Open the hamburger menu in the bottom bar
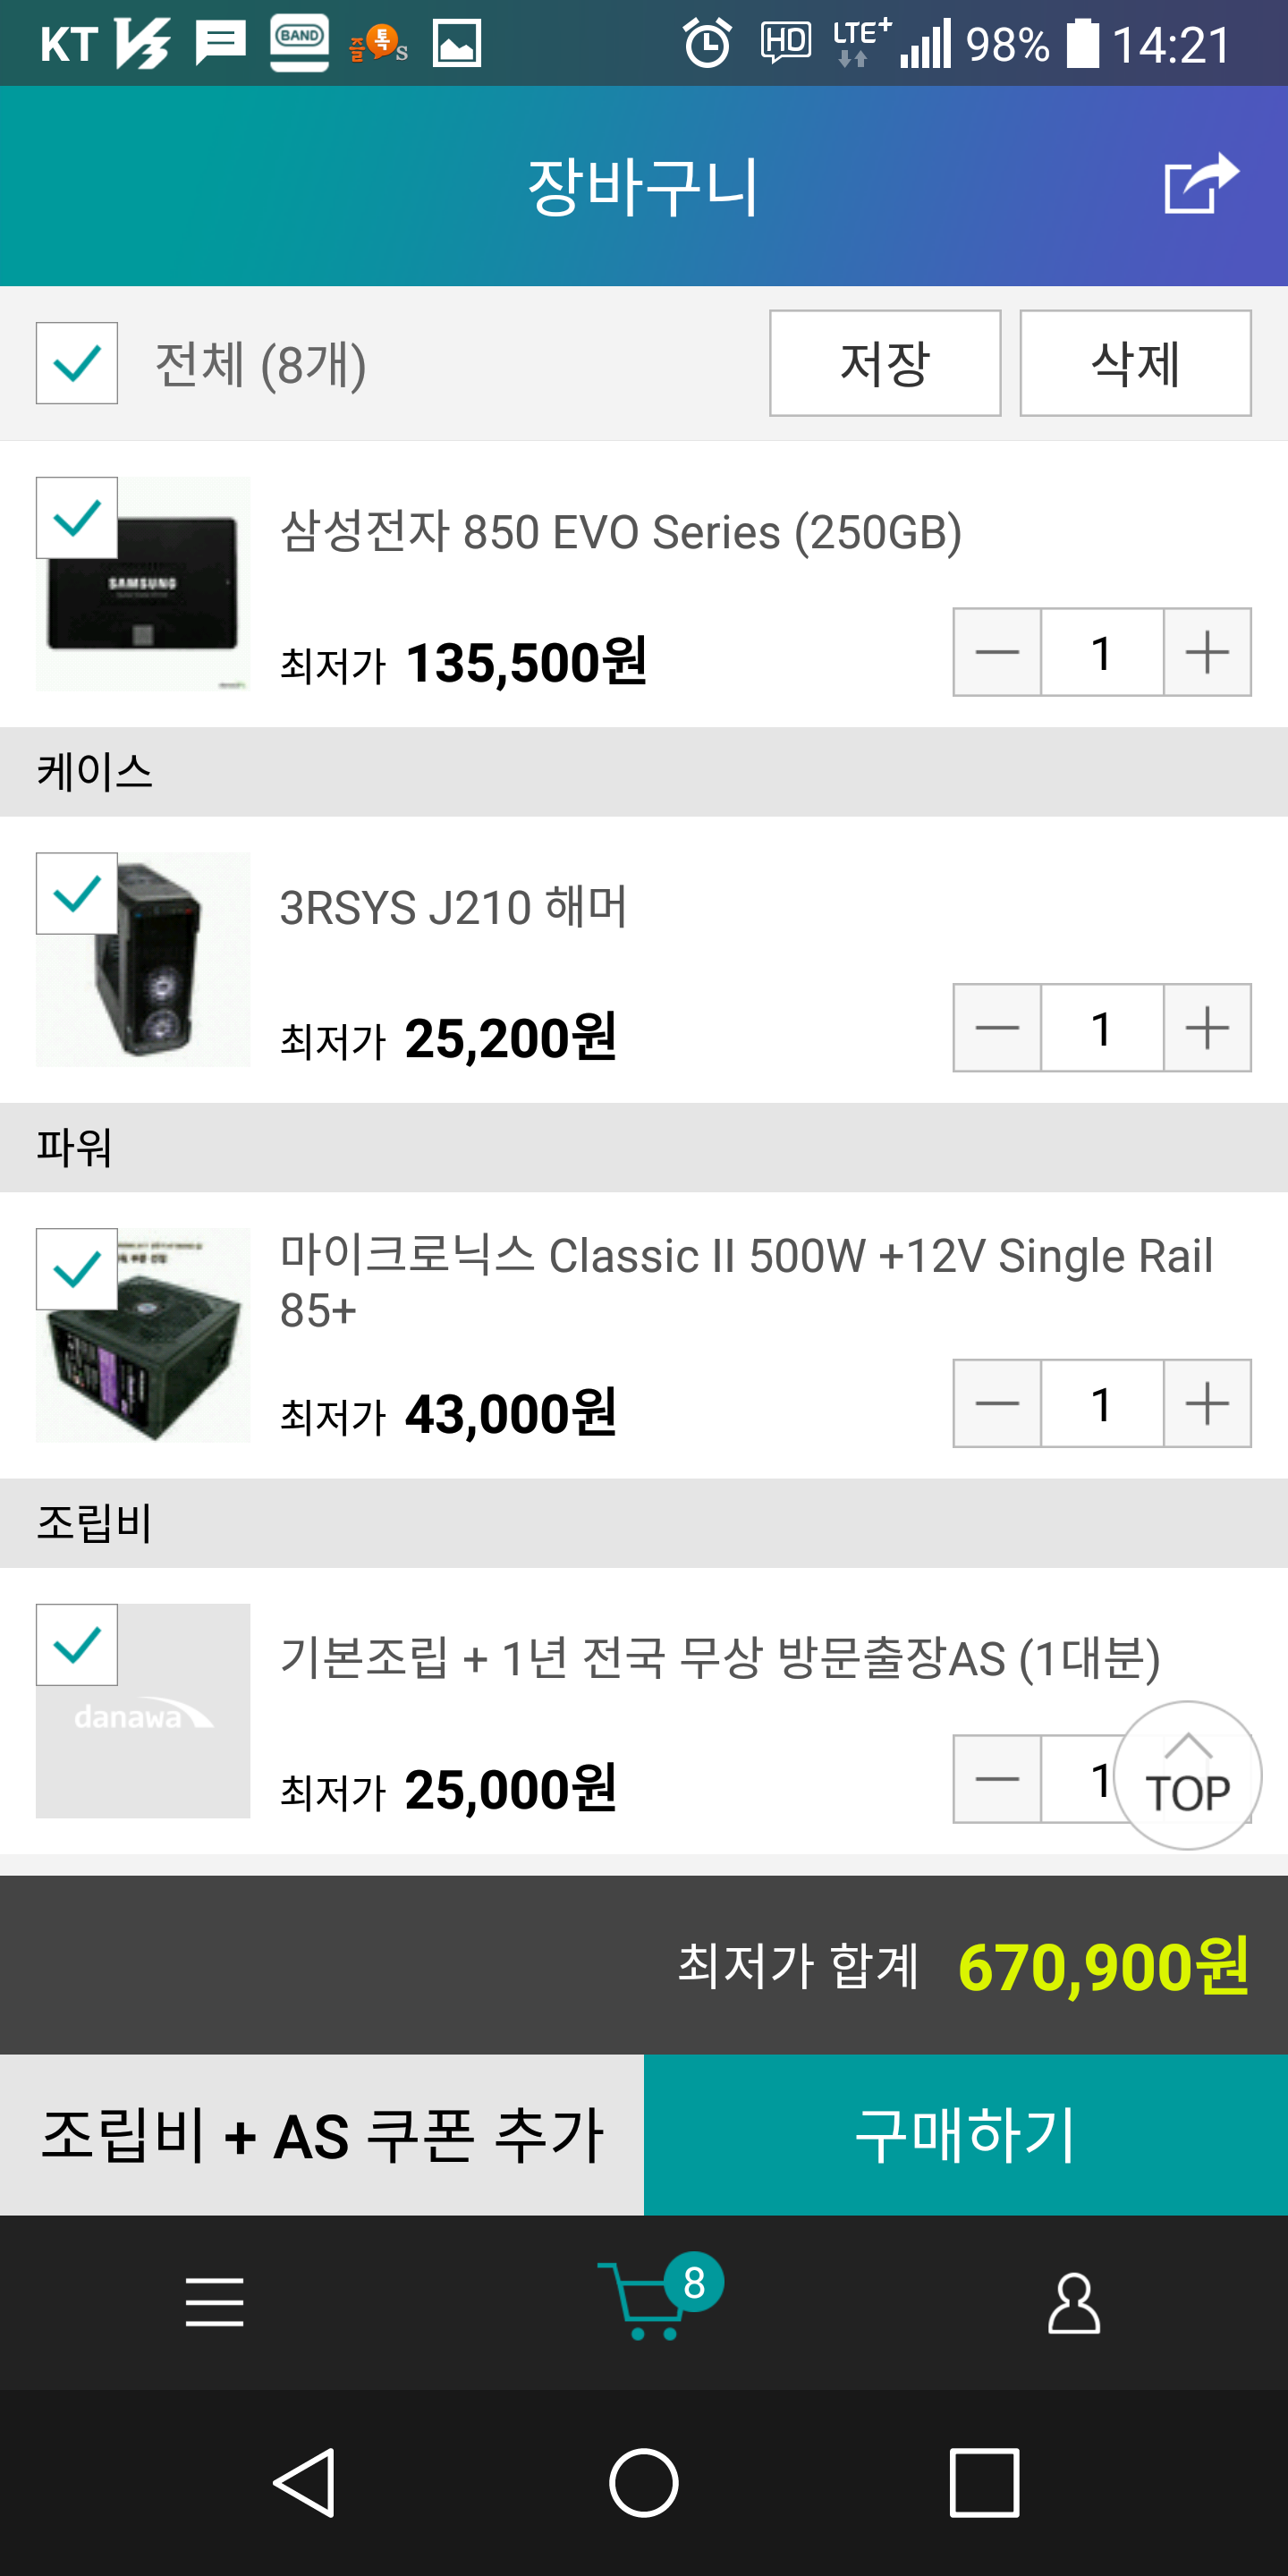Screen dimensions: 1288x2576 pos(215,2302)
